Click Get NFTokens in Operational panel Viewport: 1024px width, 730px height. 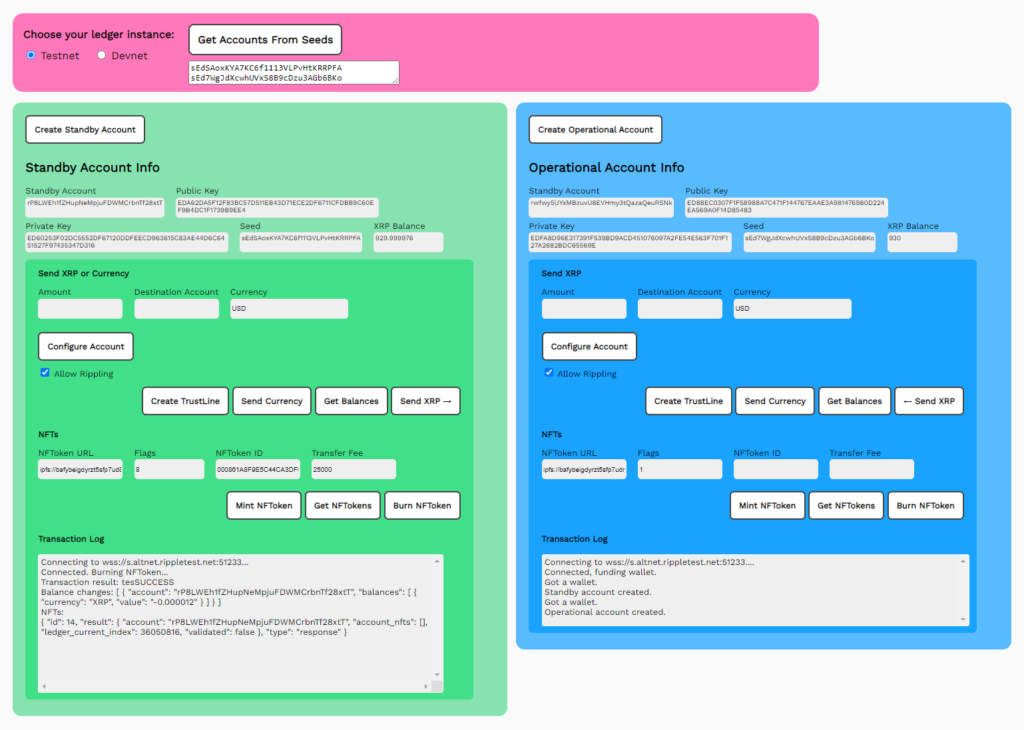845,505
